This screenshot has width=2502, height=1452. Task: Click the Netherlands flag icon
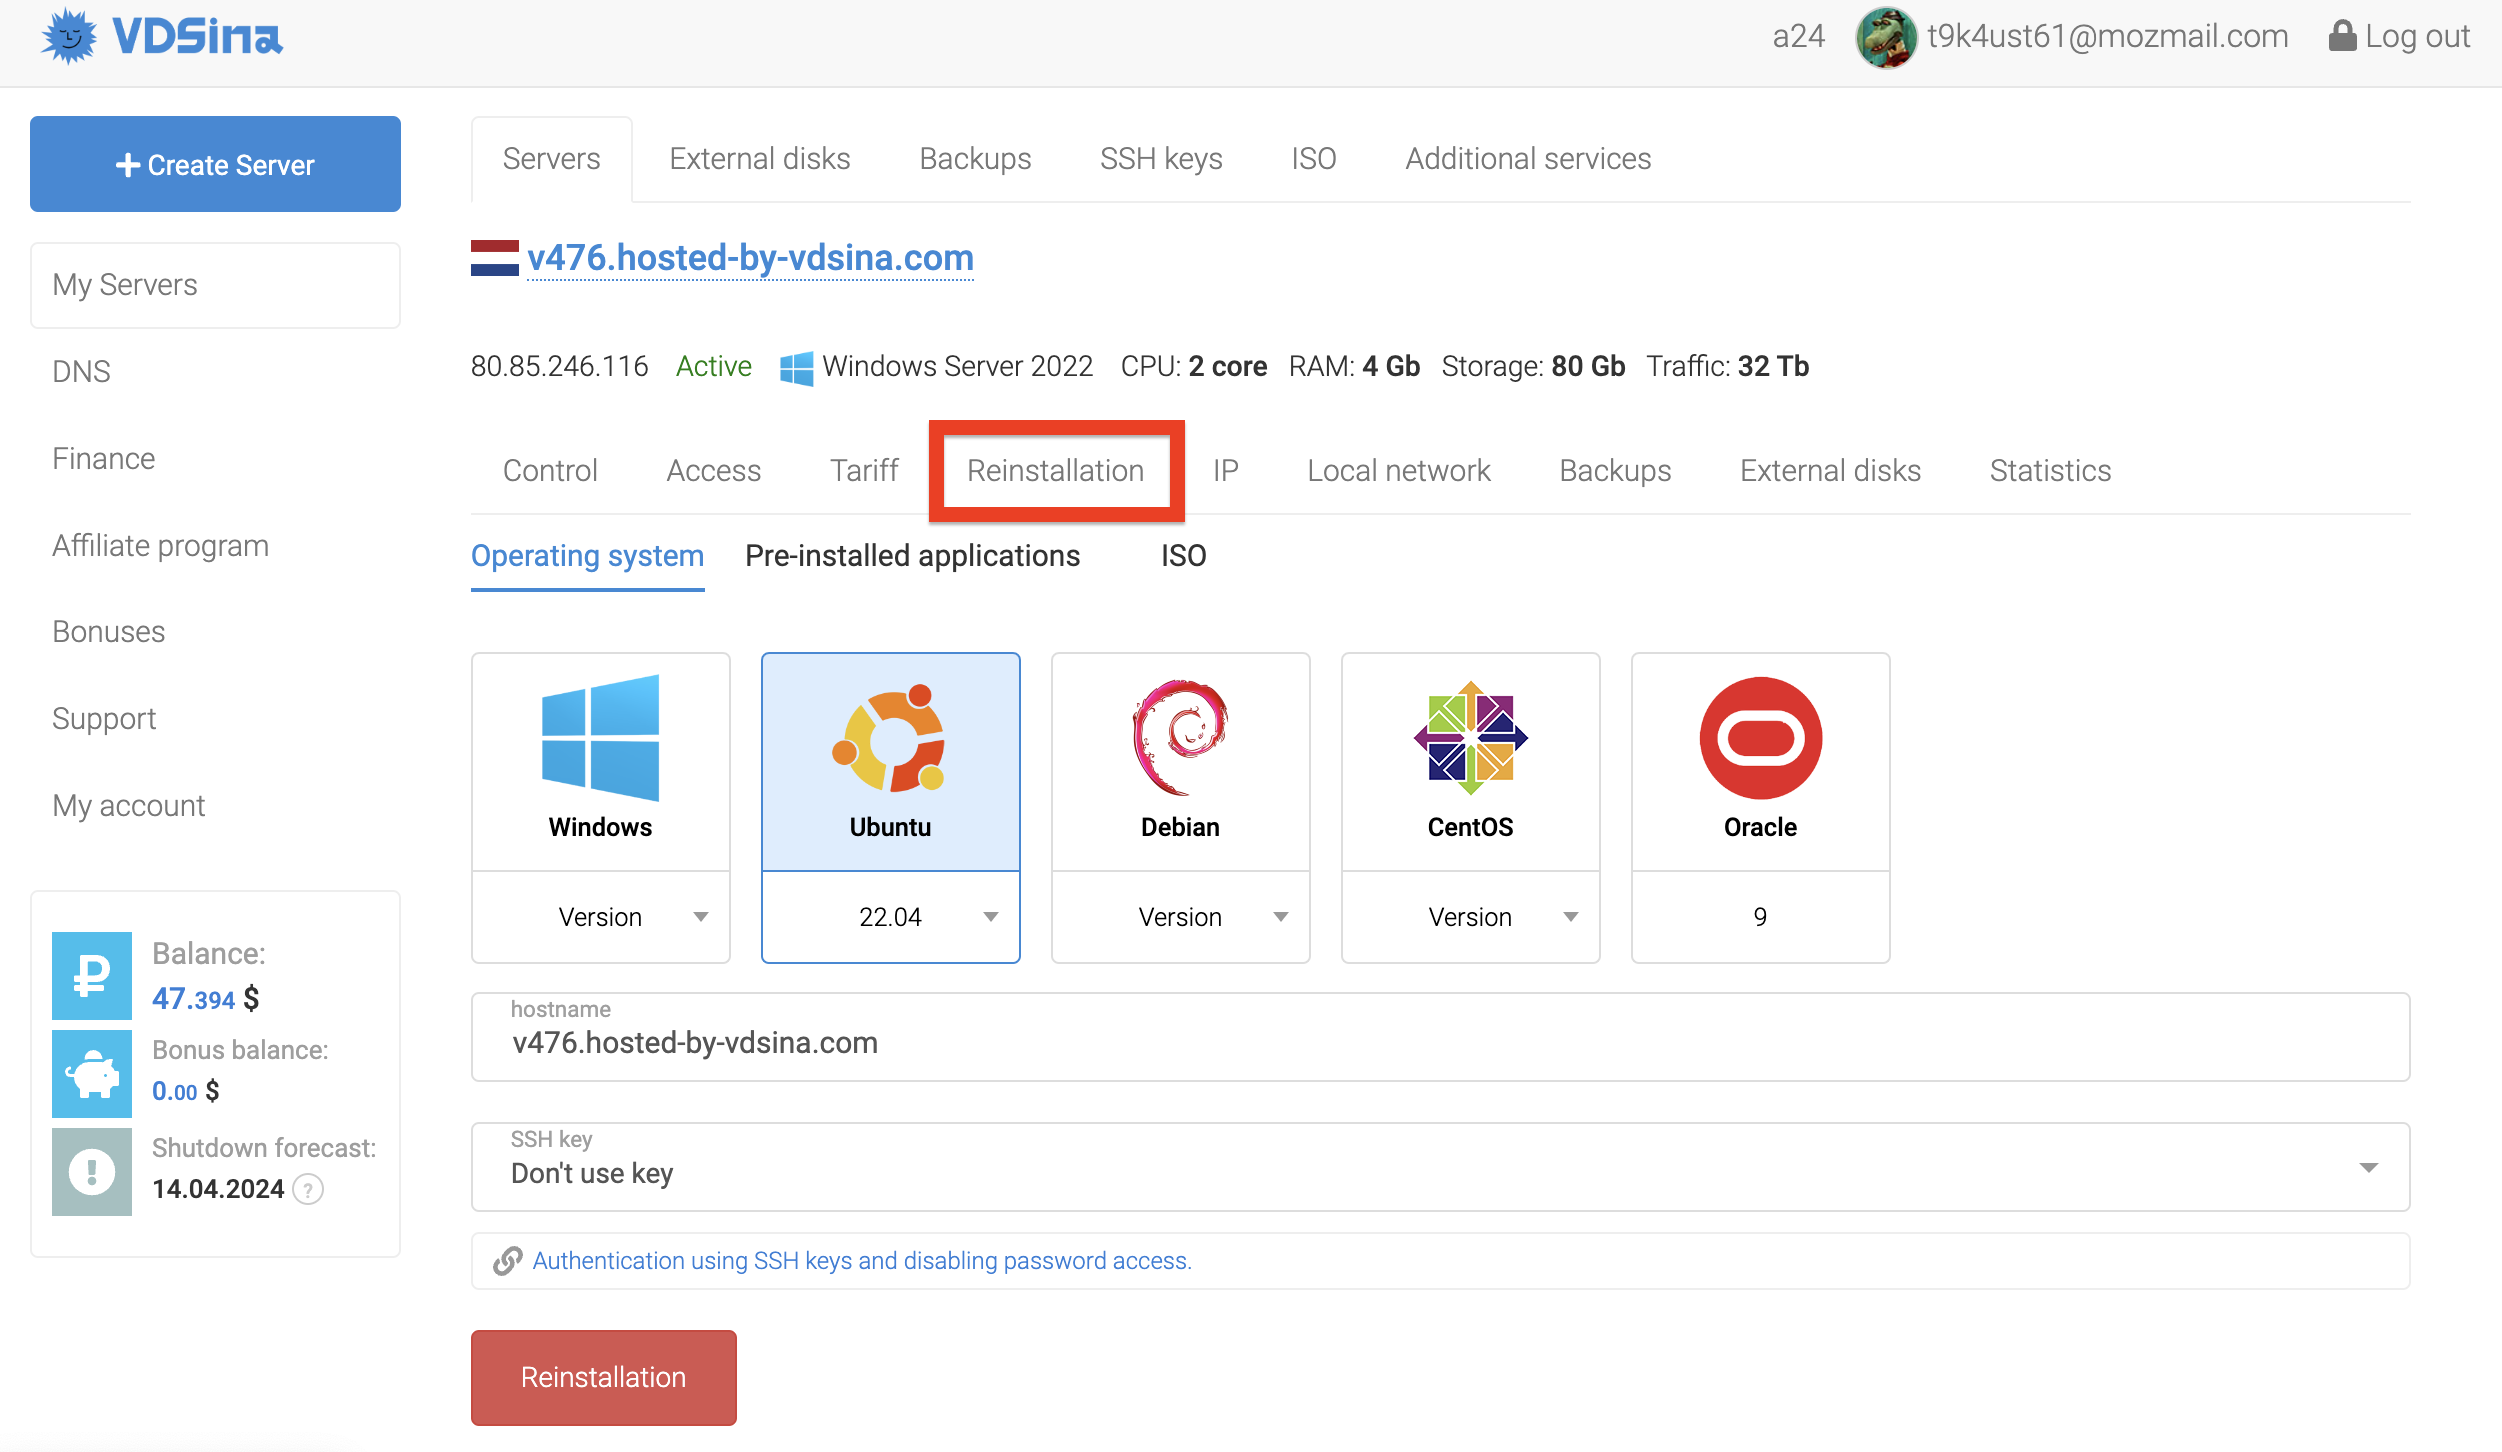point(495,258)
